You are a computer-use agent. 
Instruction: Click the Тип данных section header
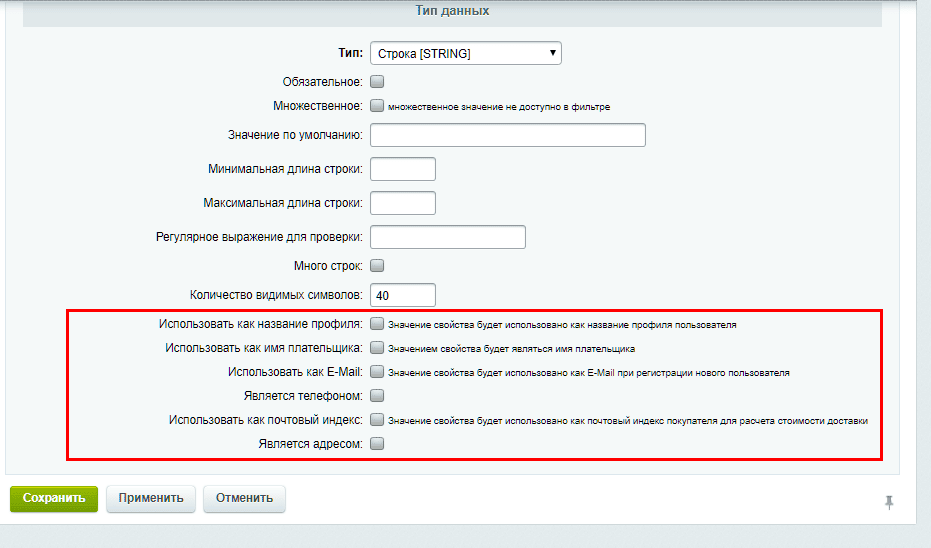click(452, 11)
